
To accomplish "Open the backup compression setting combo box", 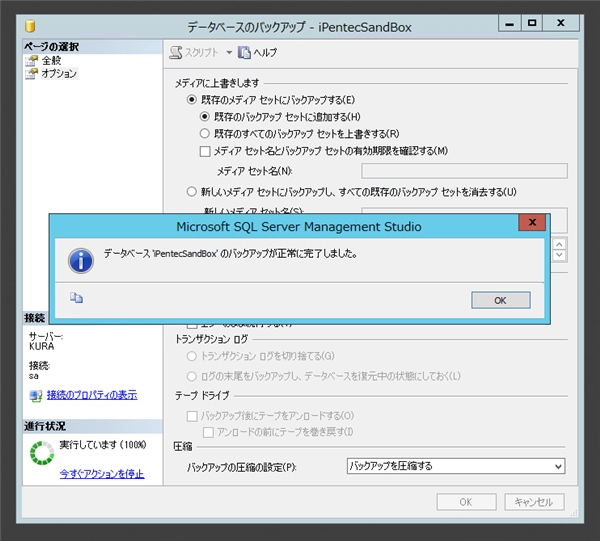I will (456, 466).
